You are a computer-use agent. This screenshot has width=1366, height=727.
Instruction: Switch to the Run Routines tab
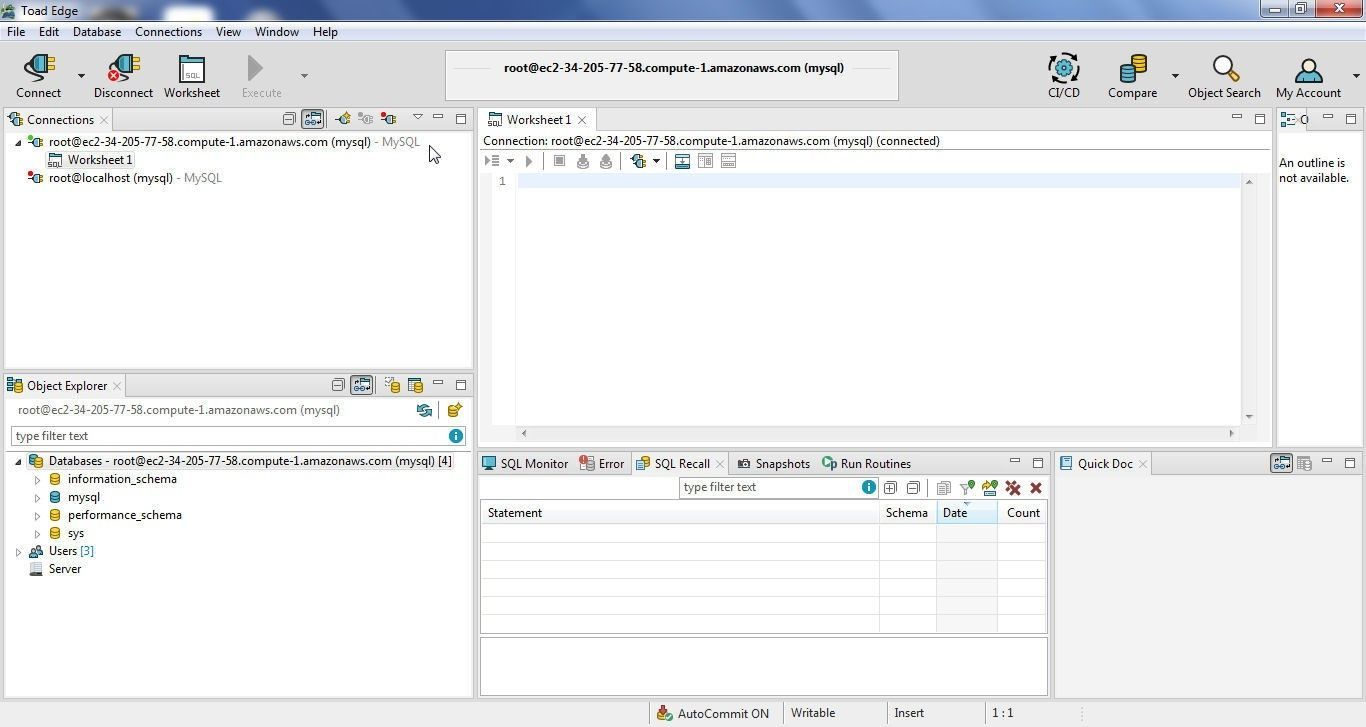pyautogui.click(x=866, y=464)
